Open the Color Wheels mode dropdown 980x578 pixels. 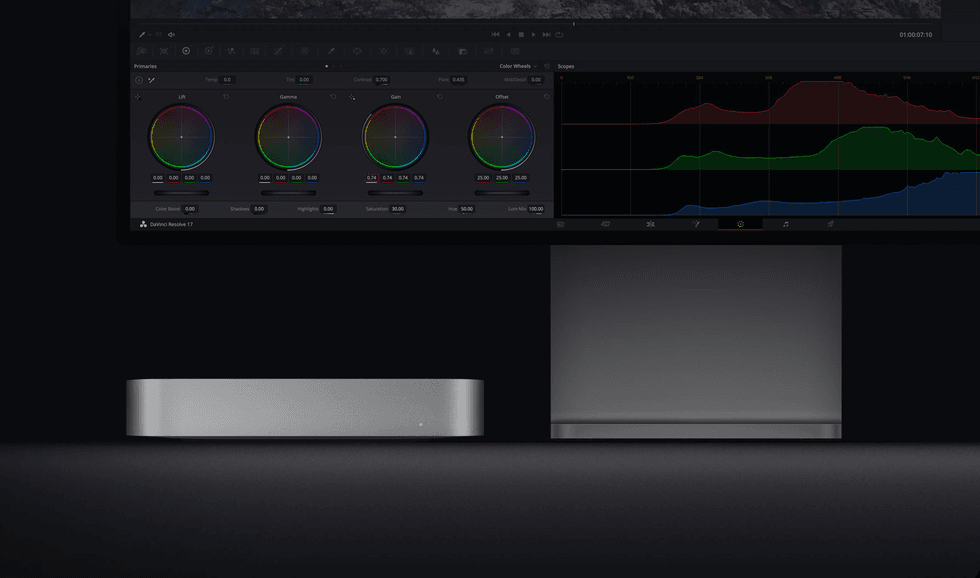[x=537, y=66]
